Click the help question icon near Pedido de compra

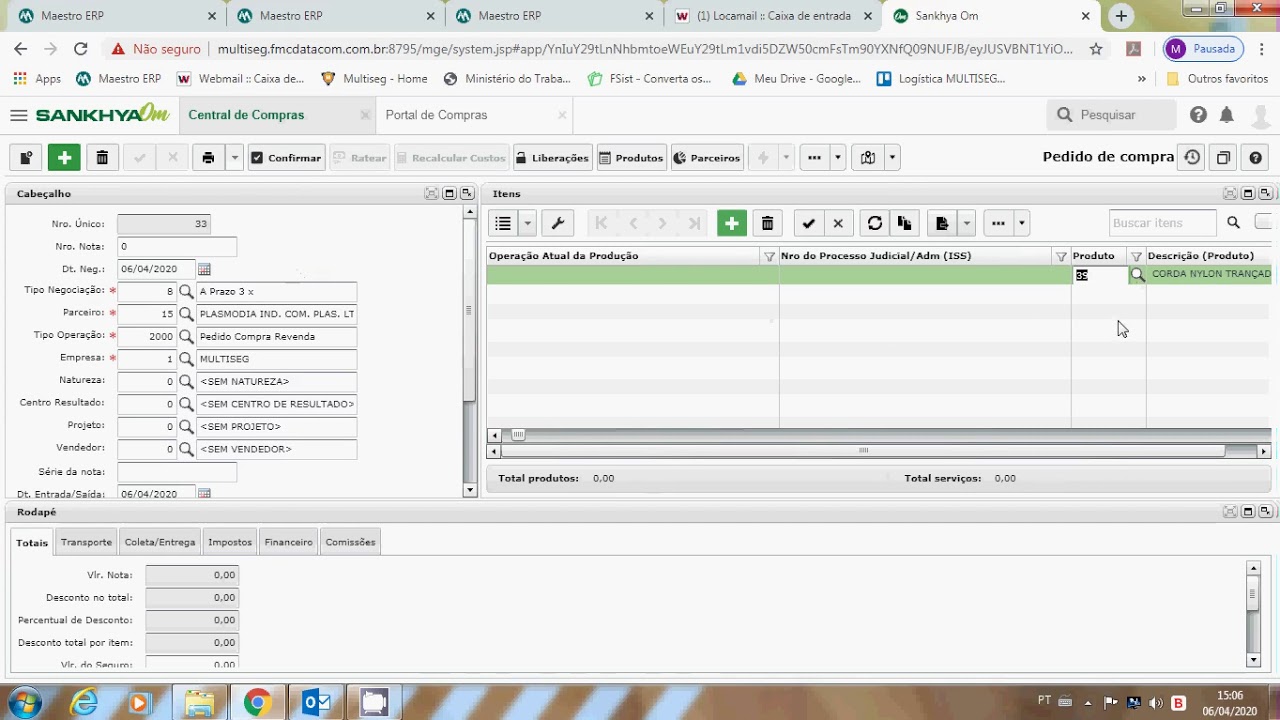pos(1256,157)
